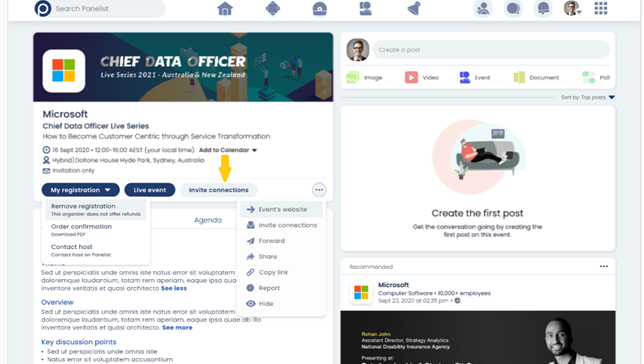This screenshot has width=644, height=364.
Task: Click the Video post icon
Action: point(411,77)
